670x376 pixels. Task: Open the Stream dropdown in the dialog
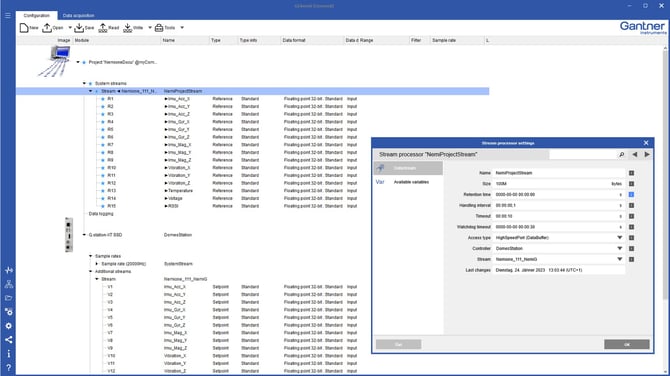[x=620, y=259]
